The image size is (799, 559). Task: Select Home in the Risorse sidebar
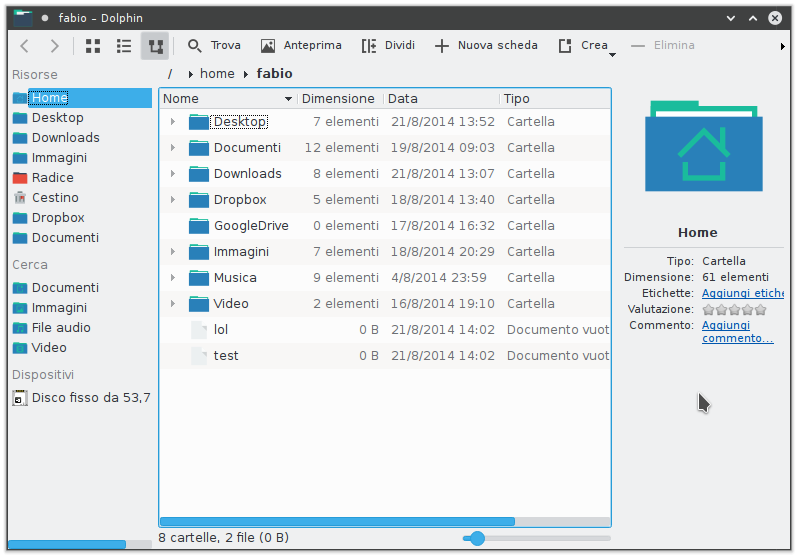pos(82,97)
